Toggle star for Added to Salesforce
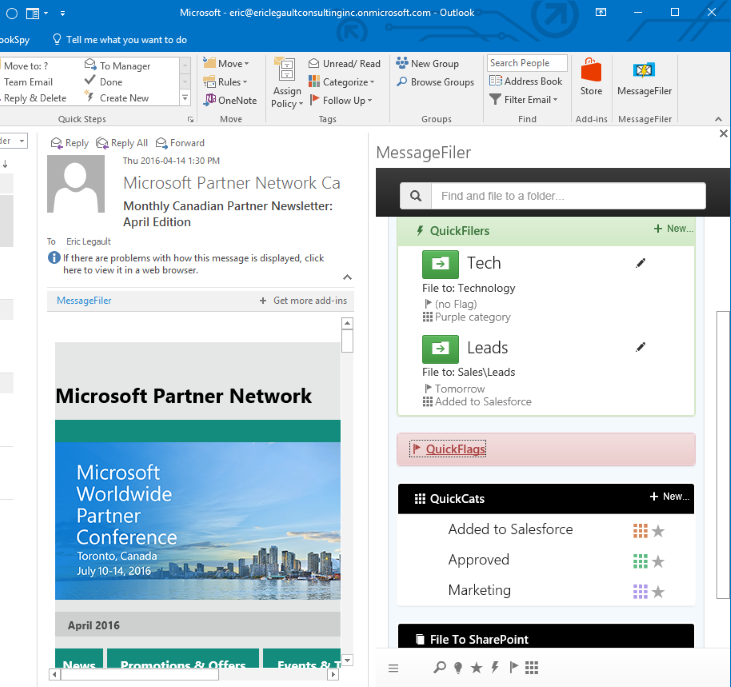The height and width of the screenshot is (687, 731). coord(658,530)
